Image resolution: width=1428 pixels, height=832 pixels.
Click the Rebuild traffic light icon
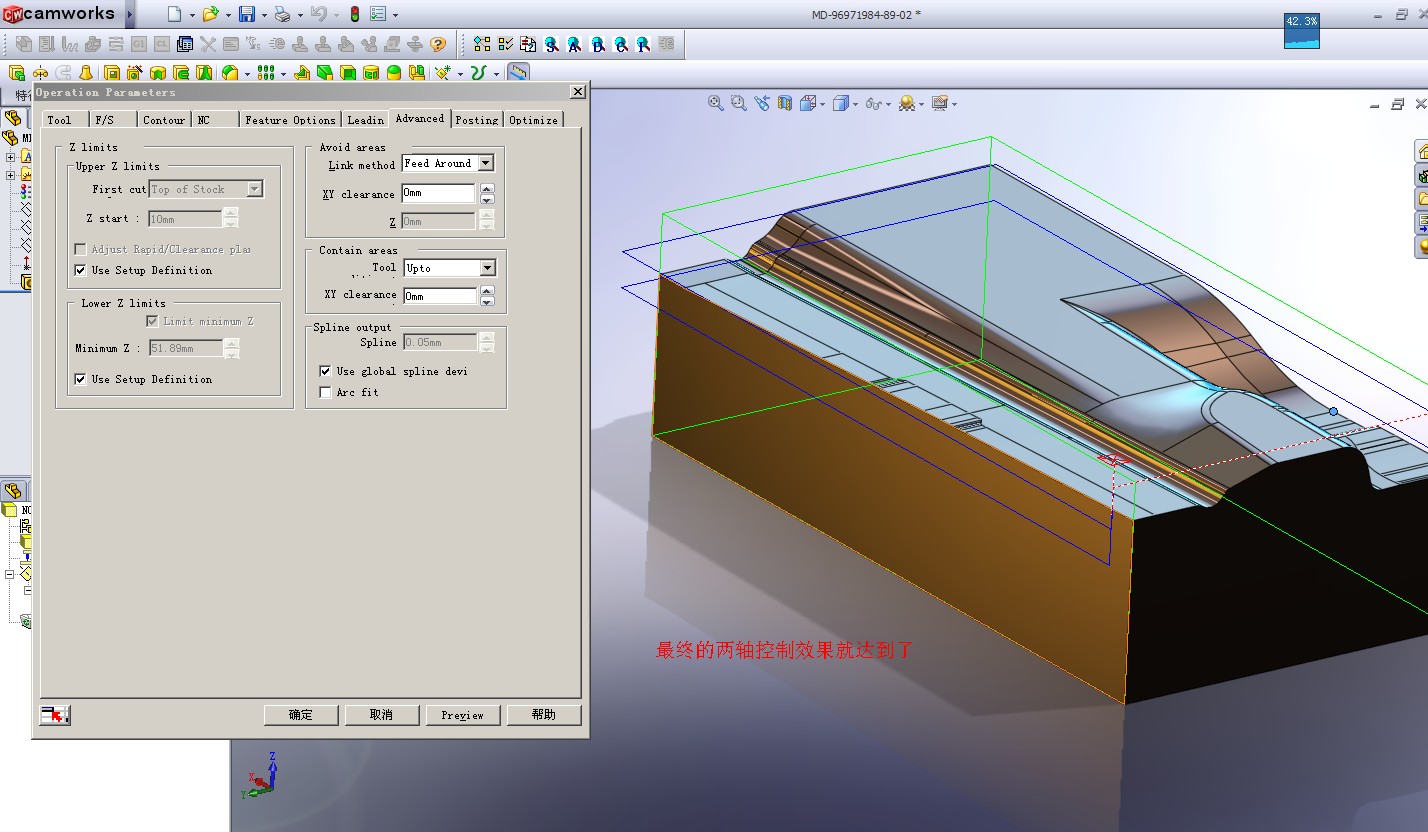pyautogui.click(x=354, y=14)
